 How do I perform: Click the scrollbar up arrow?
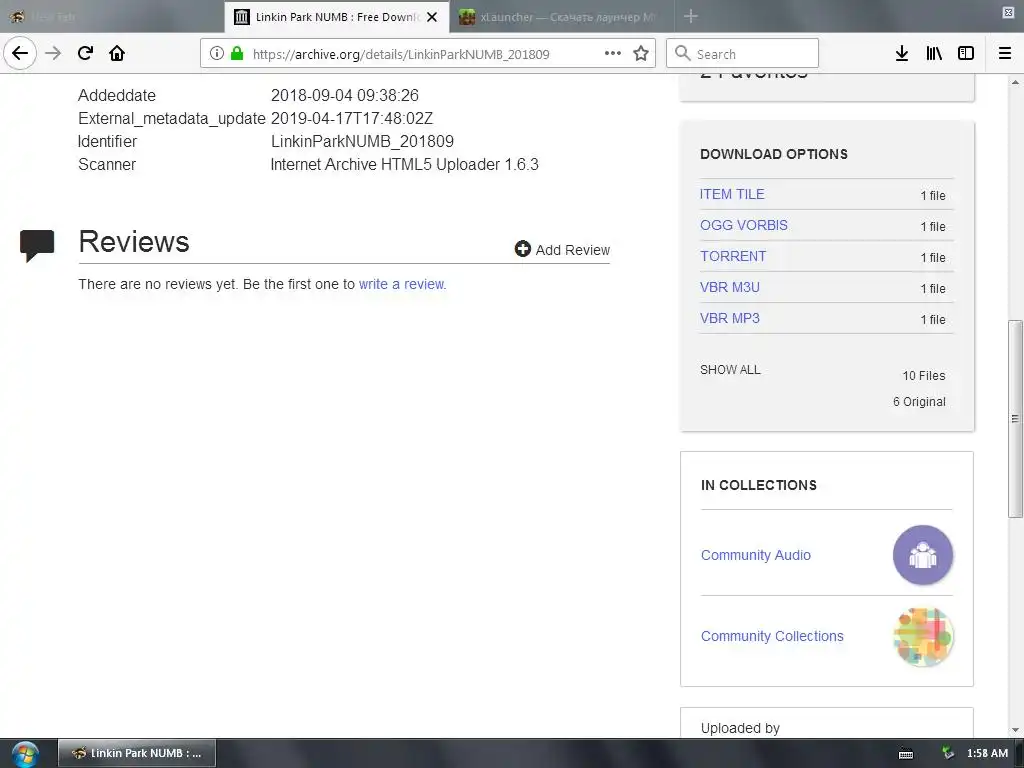1015,82
